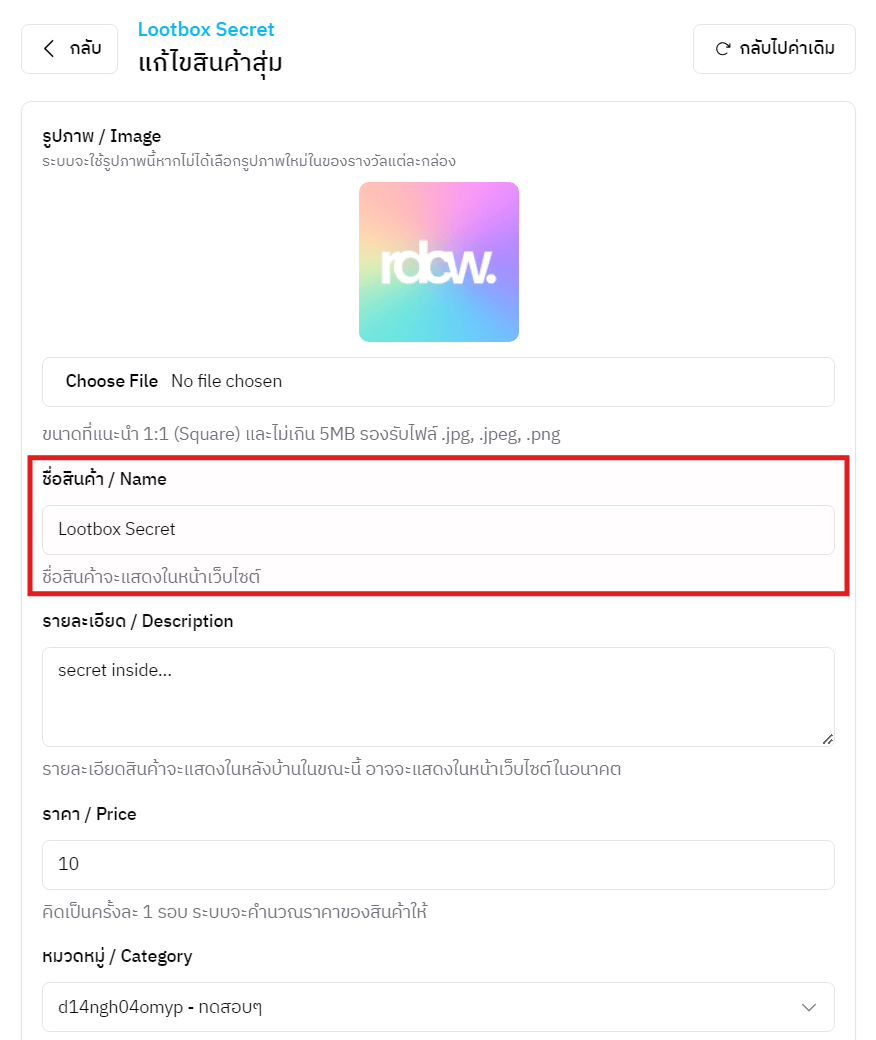Click the 'รายละเอียด / Description' label
The height and width of the screenshot is (1040, 876).
138,621
